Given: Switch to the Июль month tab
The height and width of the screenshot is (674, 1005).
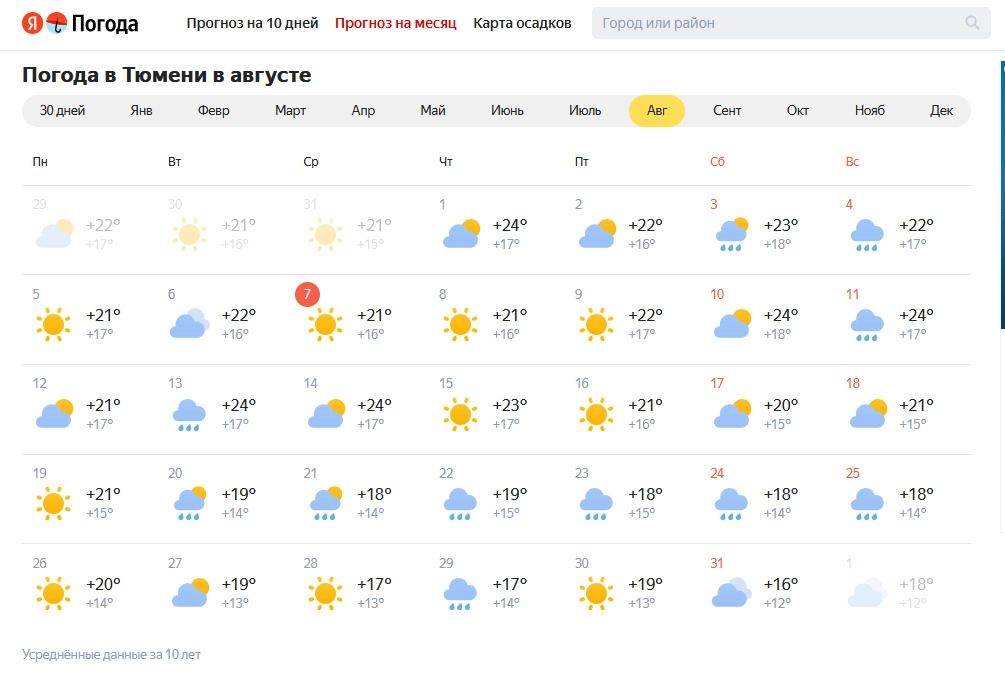Looking at the screenshot, I should 585,111.
